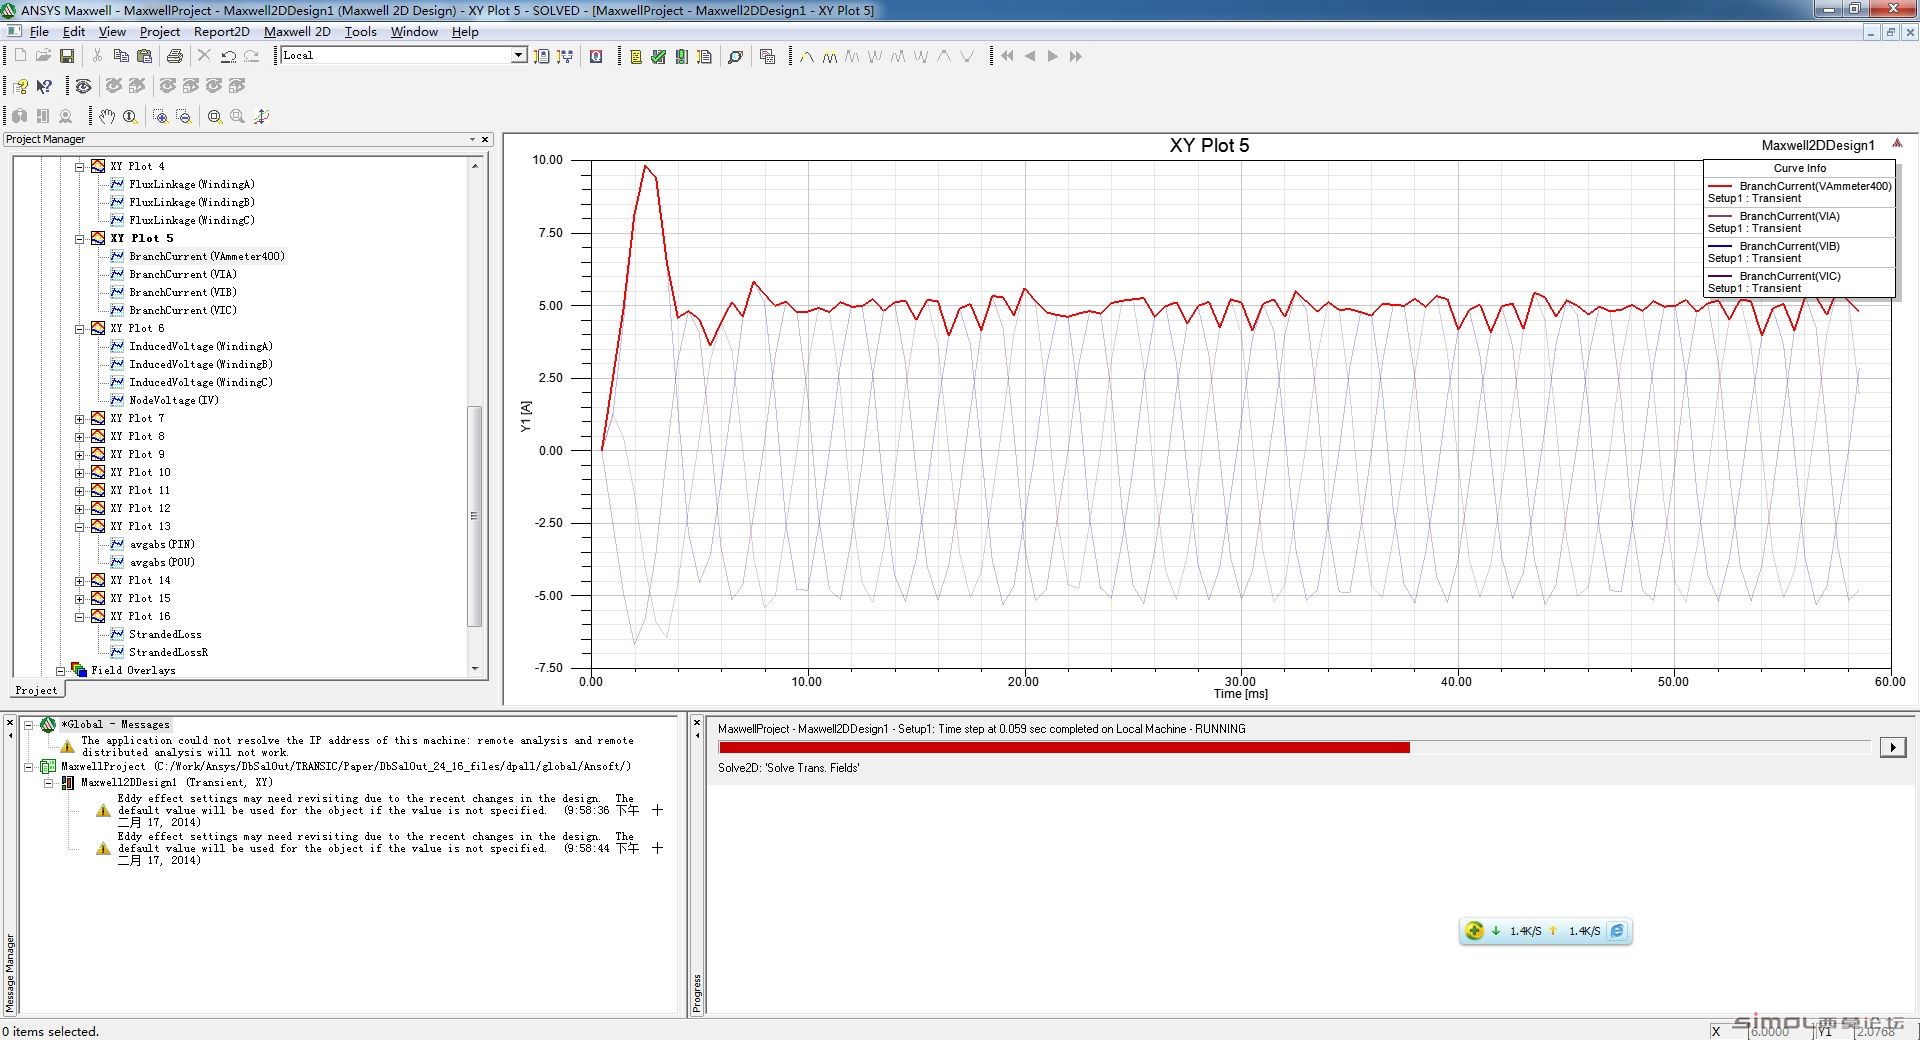Click the help question mark icon
The width and height of the screenshot is (1920, 1040).
point(20,86)
